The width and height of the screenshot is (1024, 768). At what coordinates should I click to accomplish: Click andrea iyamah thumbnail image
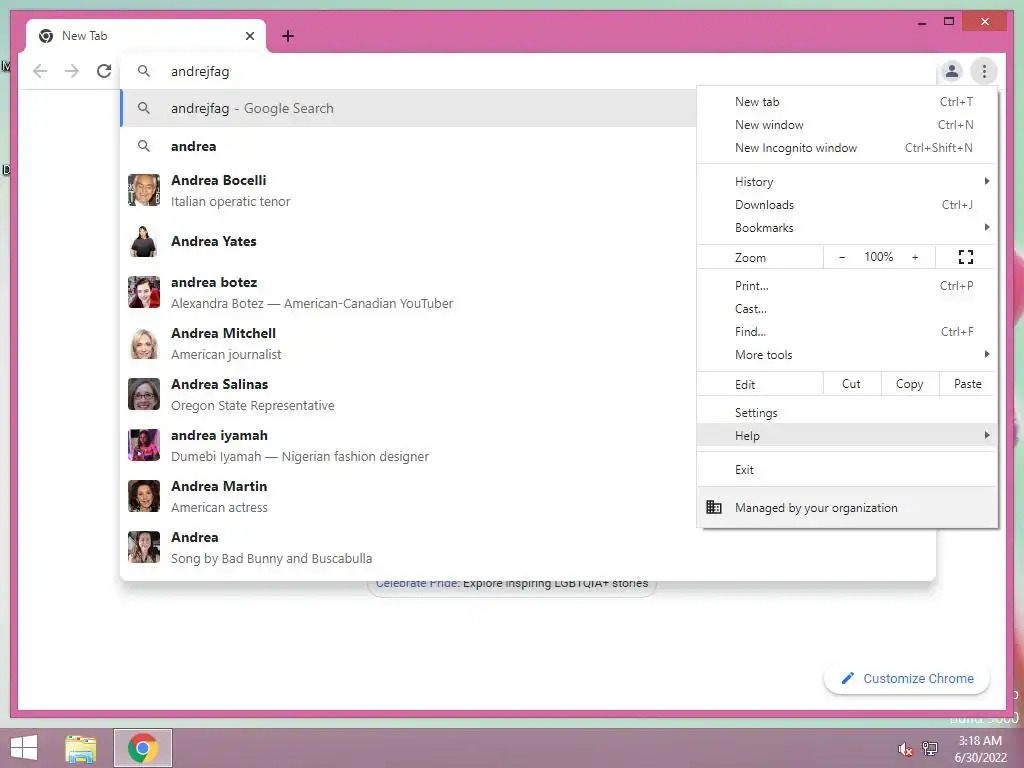(x=144, y=445)
